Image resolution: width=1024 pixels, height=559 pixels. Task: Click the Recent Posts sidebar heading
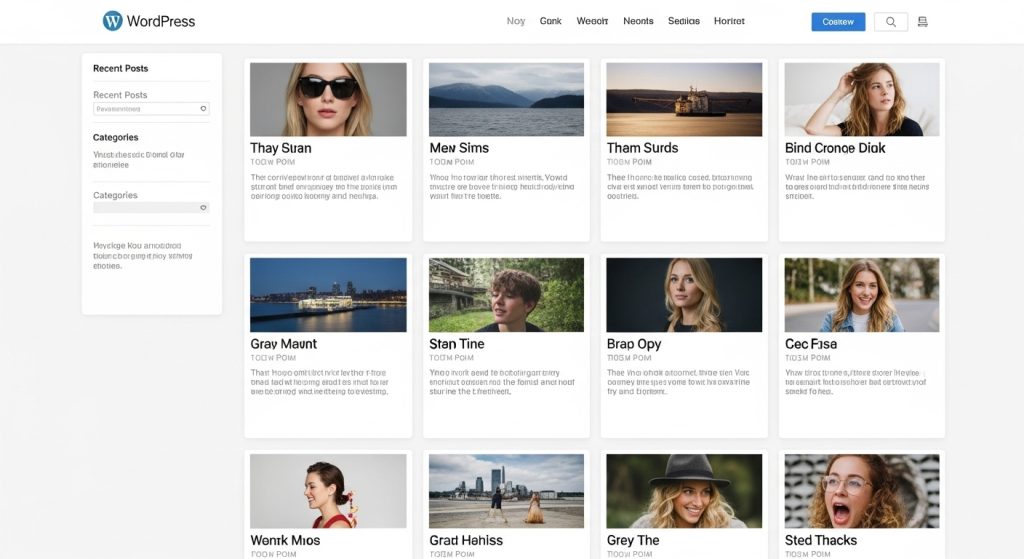pyautogui.click(x=121, y=68)
